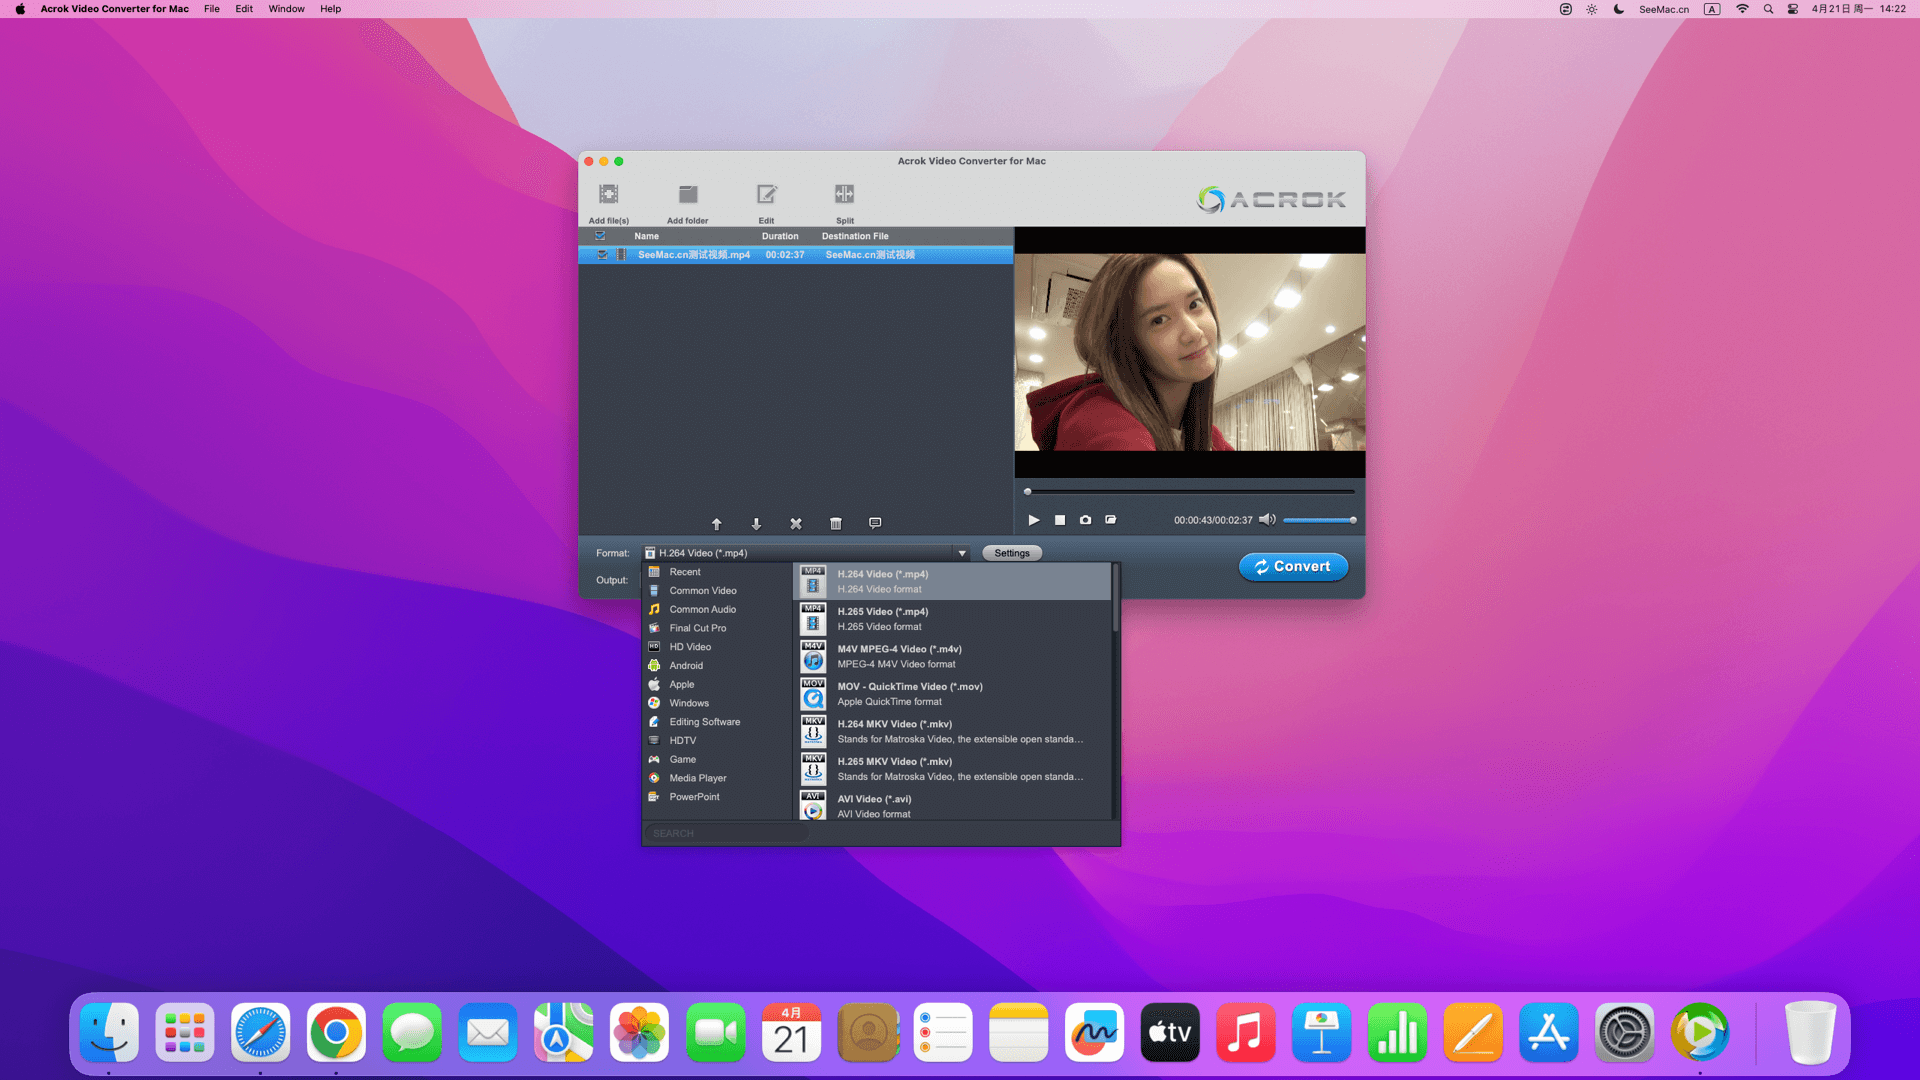Screen dimensions: 1920x1080
Task: Click the Add folder icon
Action: click(x=687, y=195)
